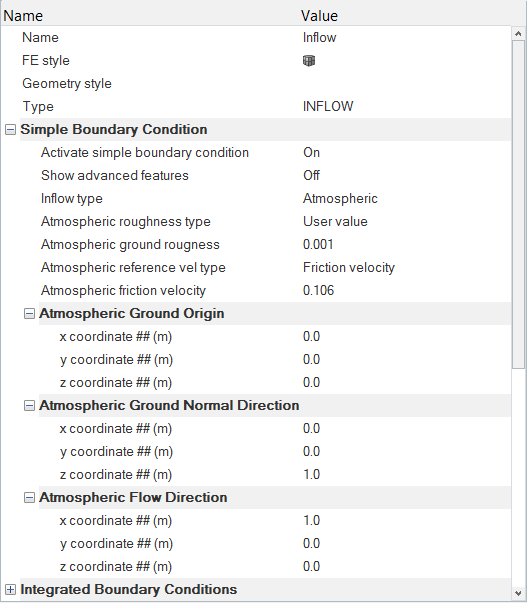The image size is (527, 603).
Task: Collapse the Atmospheric Ground Origin group
Action: [x=29, y=314]
